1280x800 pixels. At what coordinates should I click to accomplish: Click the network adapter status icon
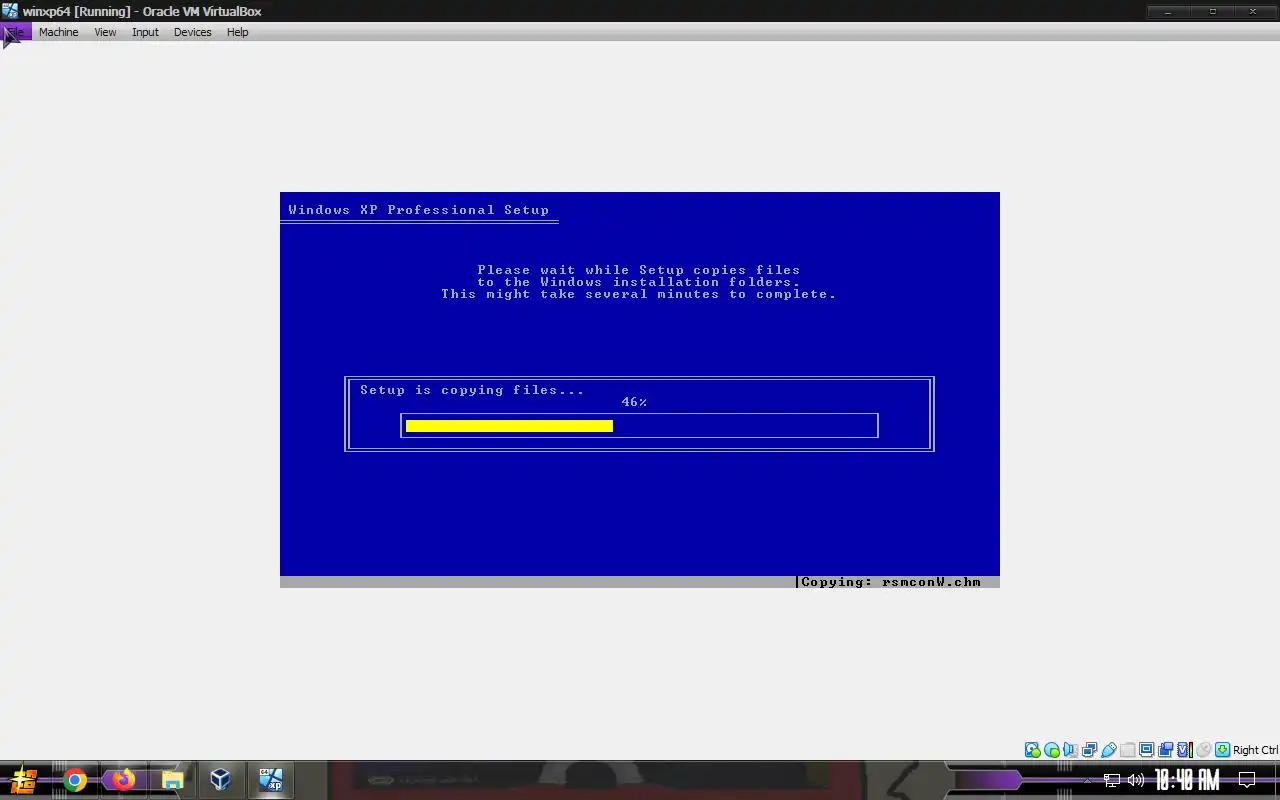[x=1090, y=750]
